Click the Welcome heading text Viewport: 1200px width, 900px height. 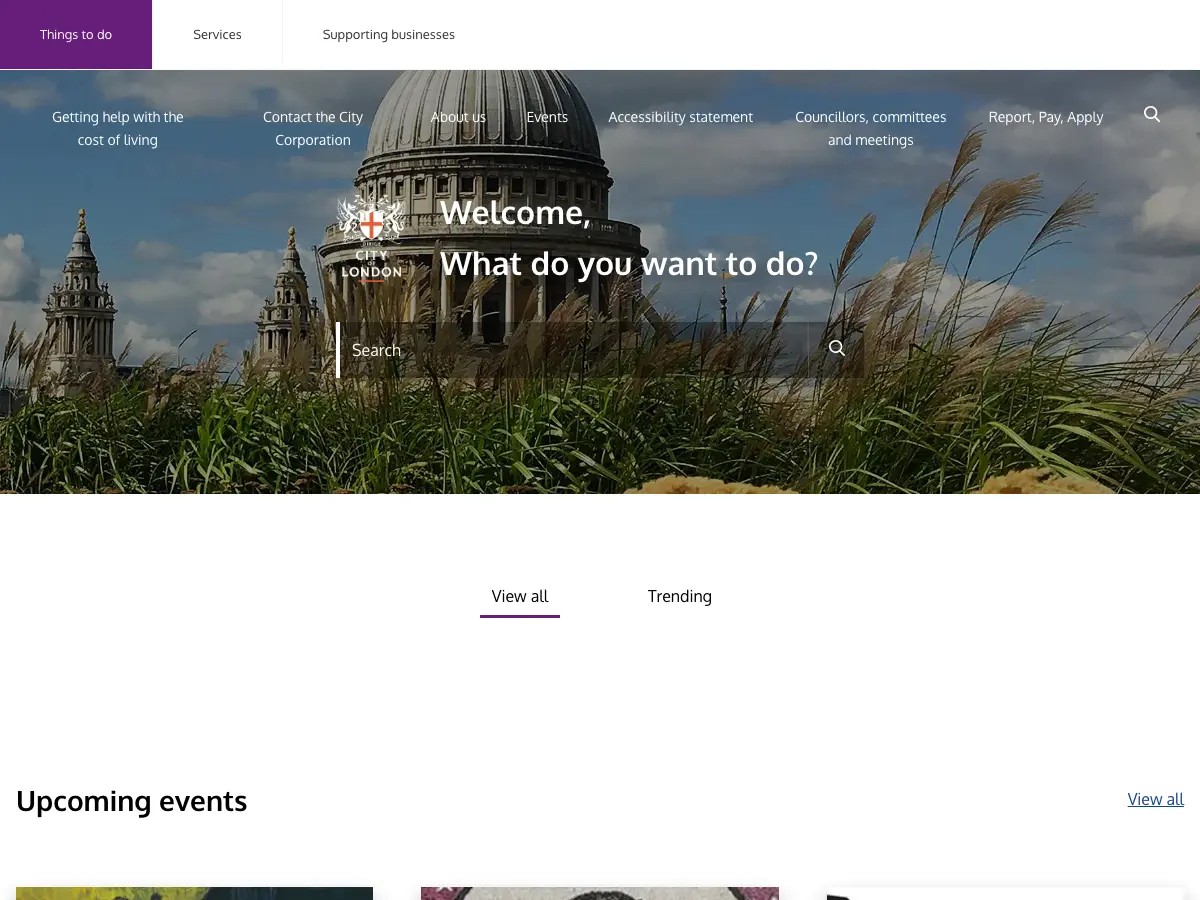515,213
